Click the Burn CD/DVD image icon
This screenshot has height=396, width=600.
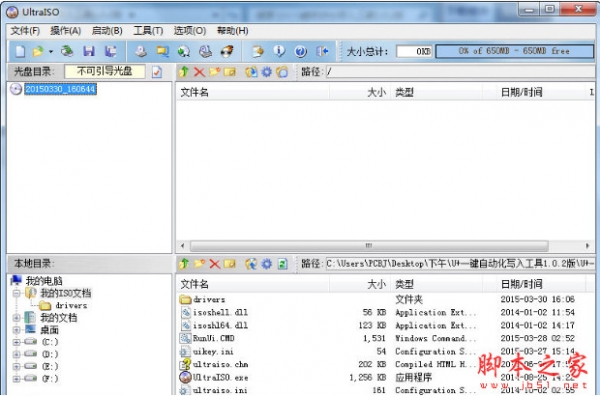[x=227, y=51]
